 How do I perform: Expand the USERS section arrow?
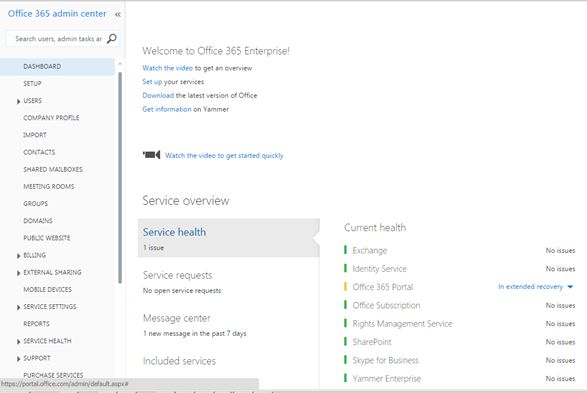tap(18, 101)
